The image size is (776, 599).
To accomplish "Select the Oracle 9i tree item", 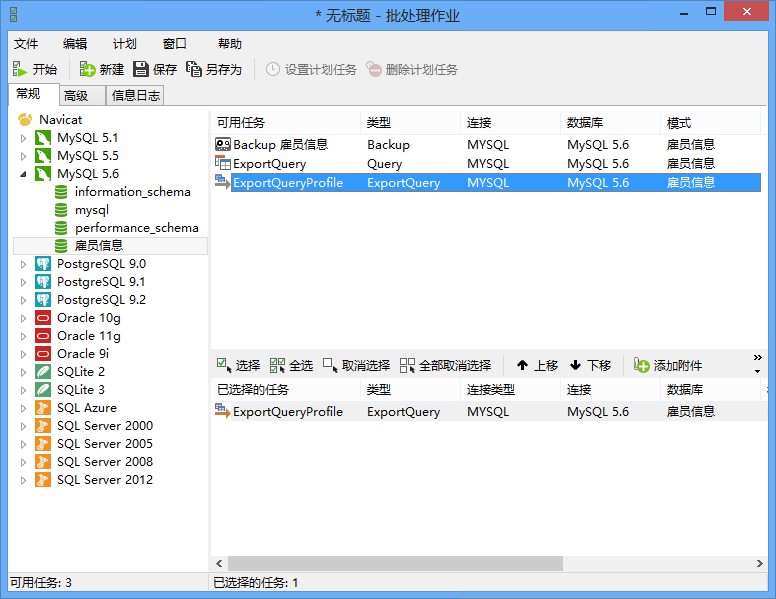I will pyautogui.click(x=83, y=354).
